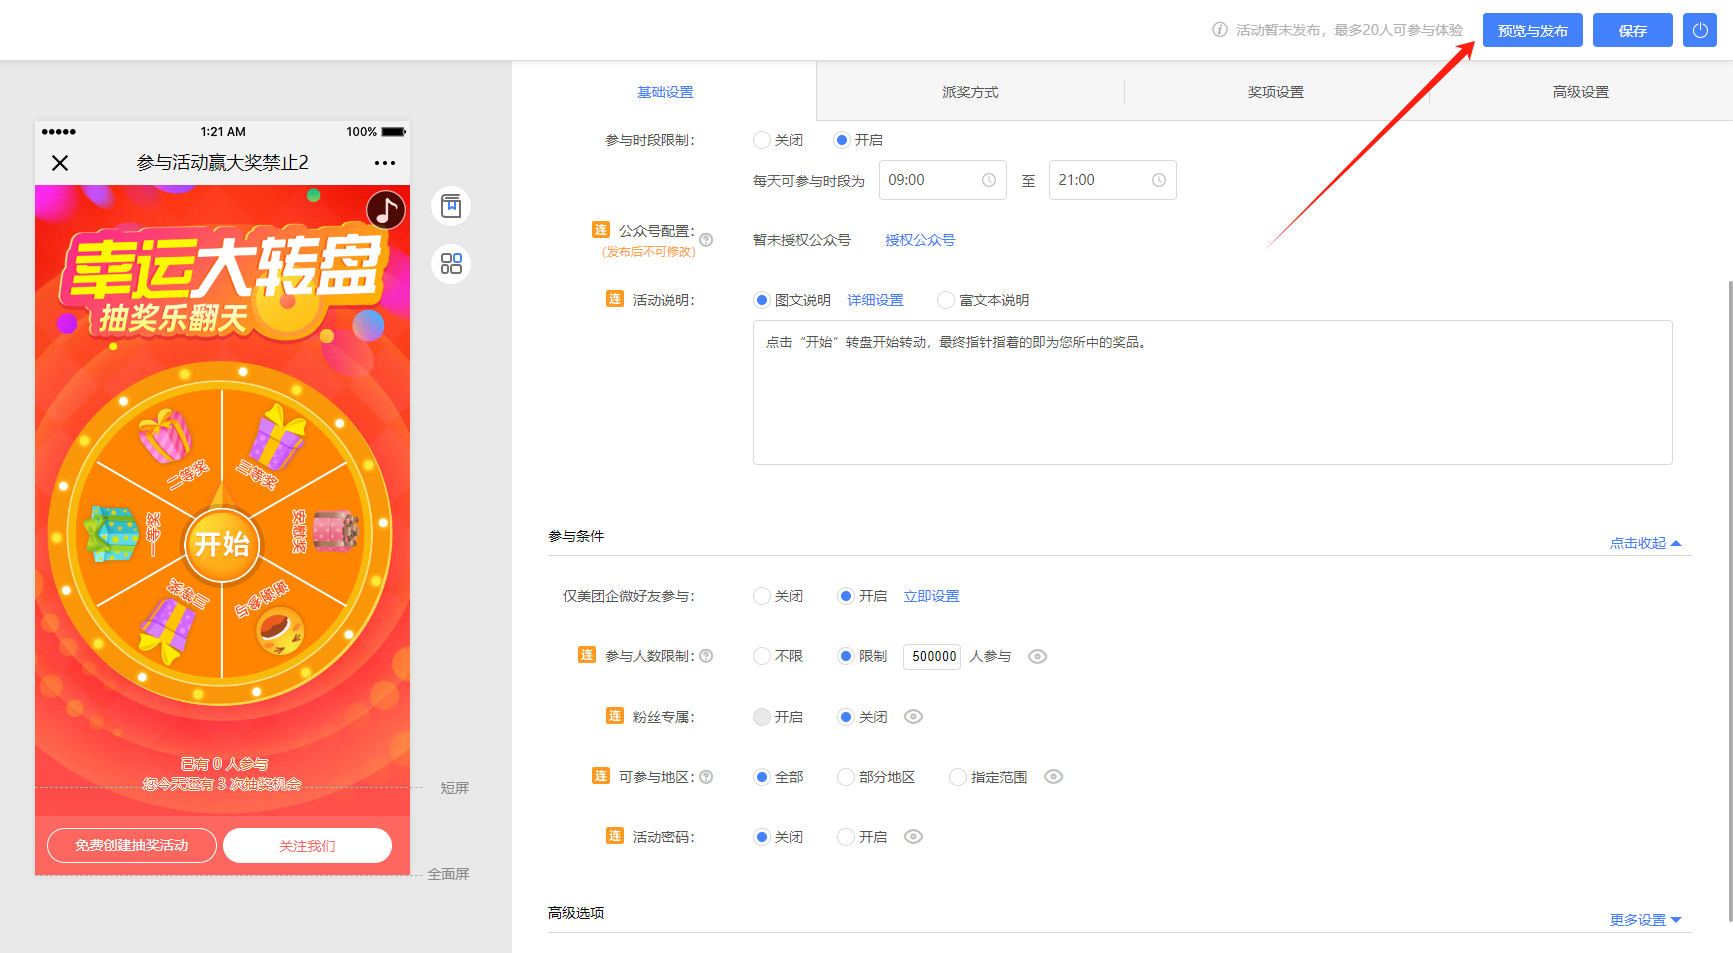This screenshot has height=953, width=1733.
Task: Click the 保存 button
Action: coord(1633,30)
